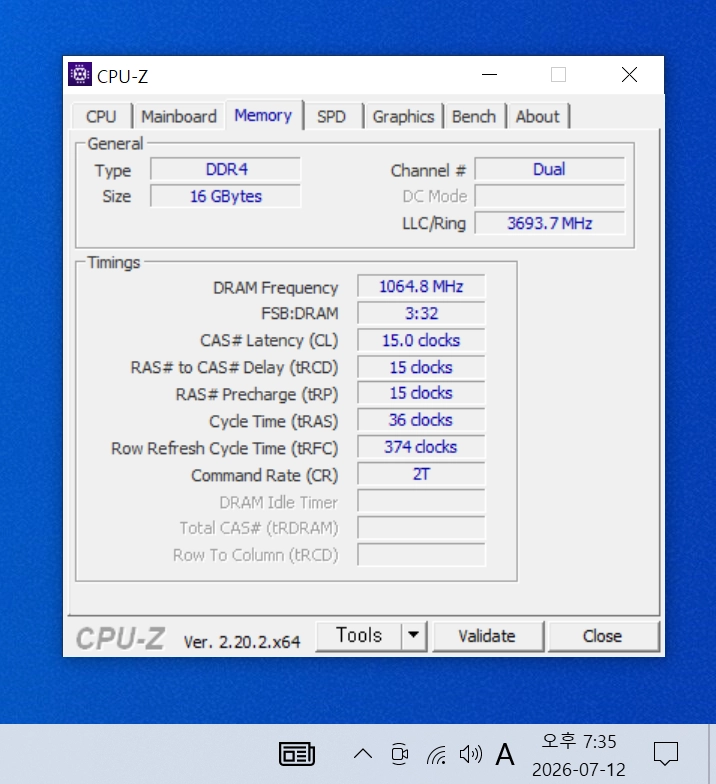Switch to the Mainboard tab
This screenshot has height=784, width=716.
point(179,116)
